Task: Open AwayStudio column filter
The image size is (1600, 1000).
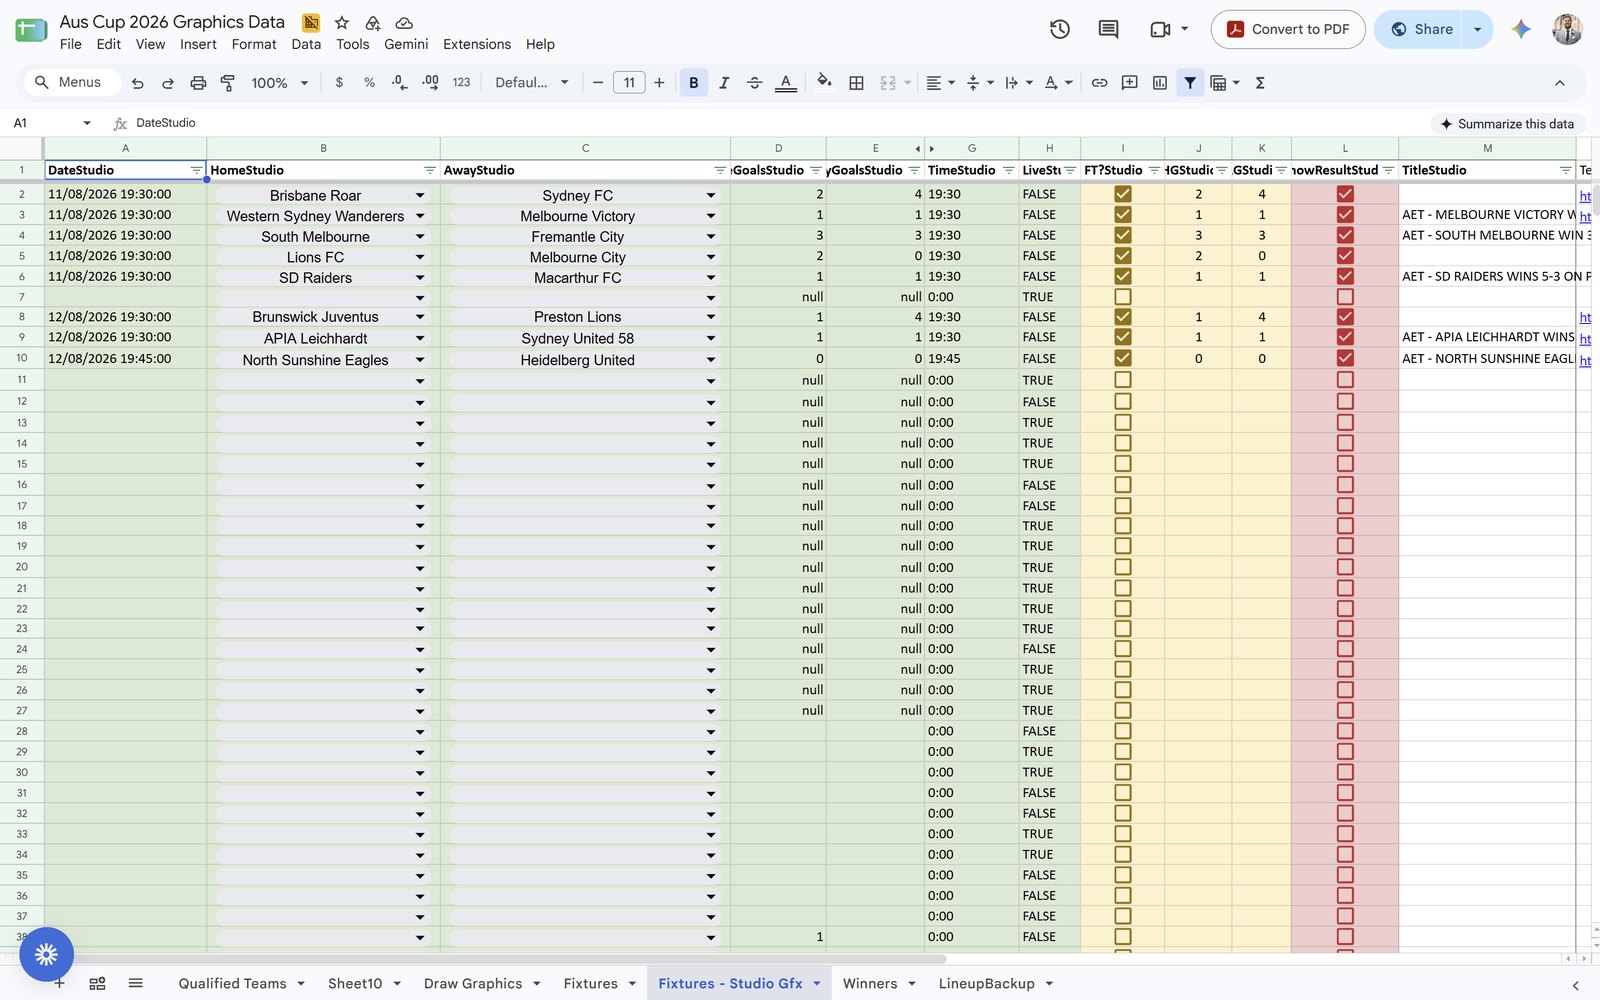Action: point(719,170)
